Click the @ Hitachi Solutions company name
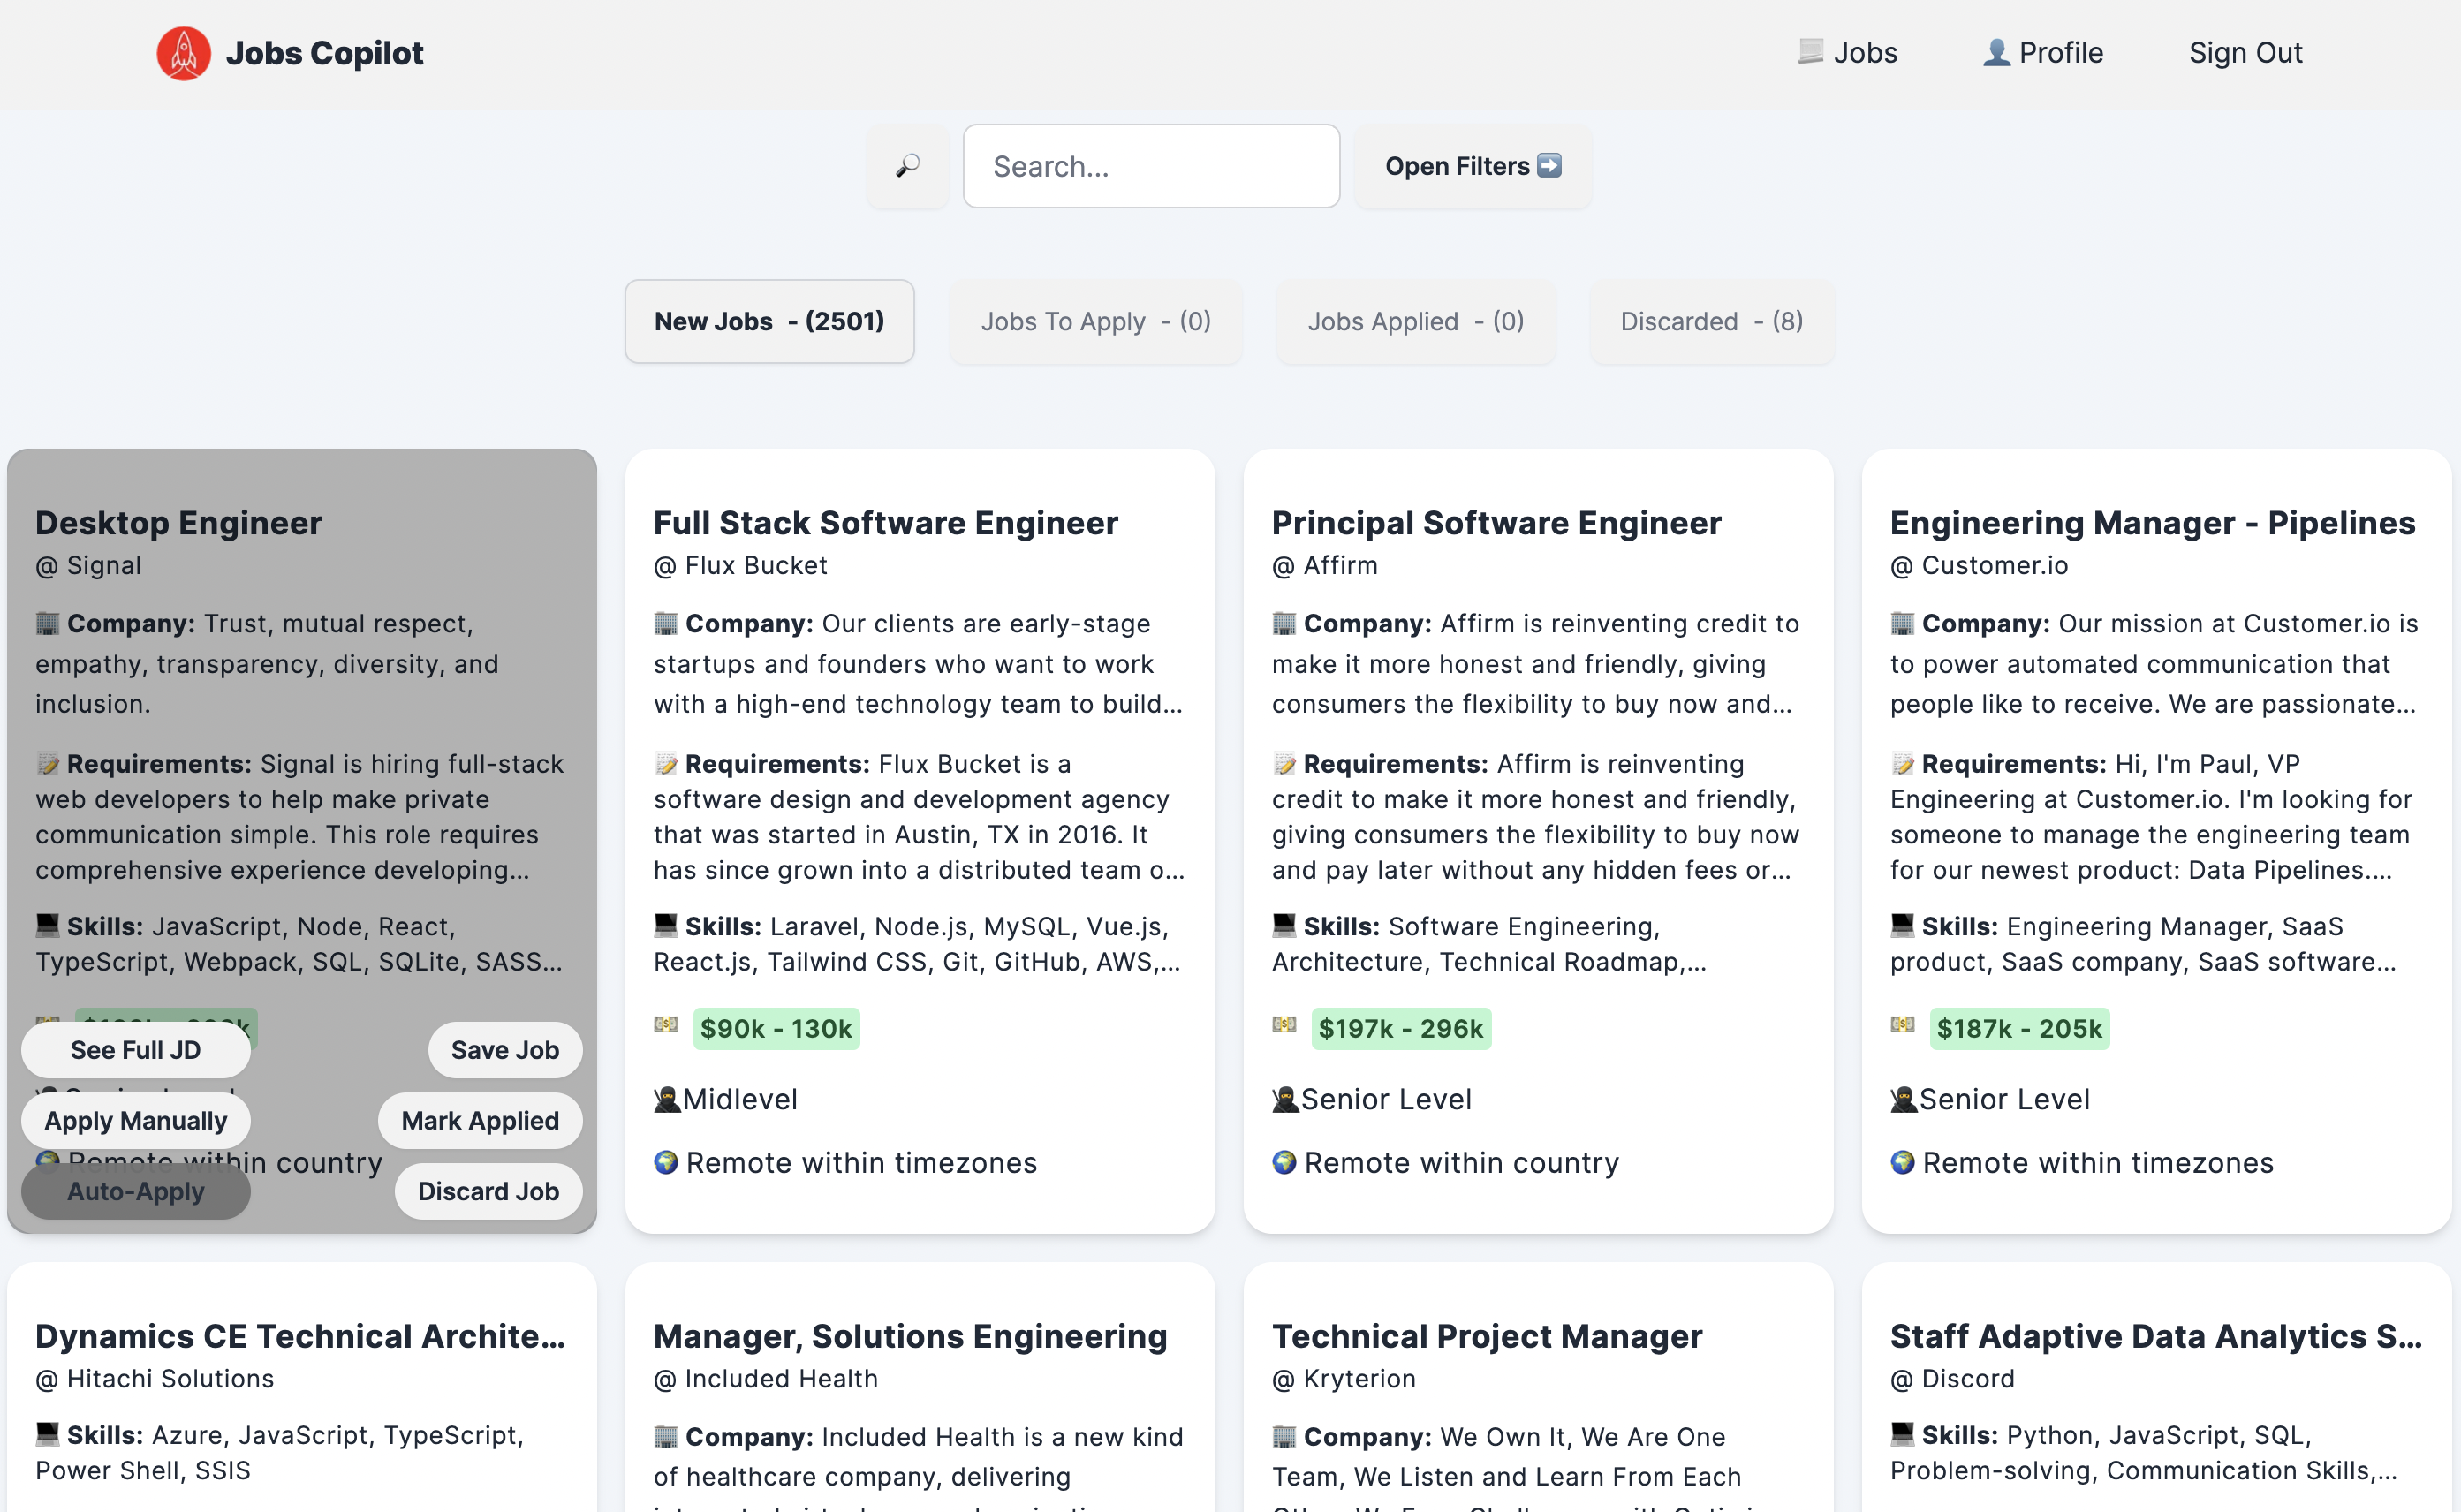Image resolution: width=2461 pixels, height=1512 pixels. coord(155,1379)
